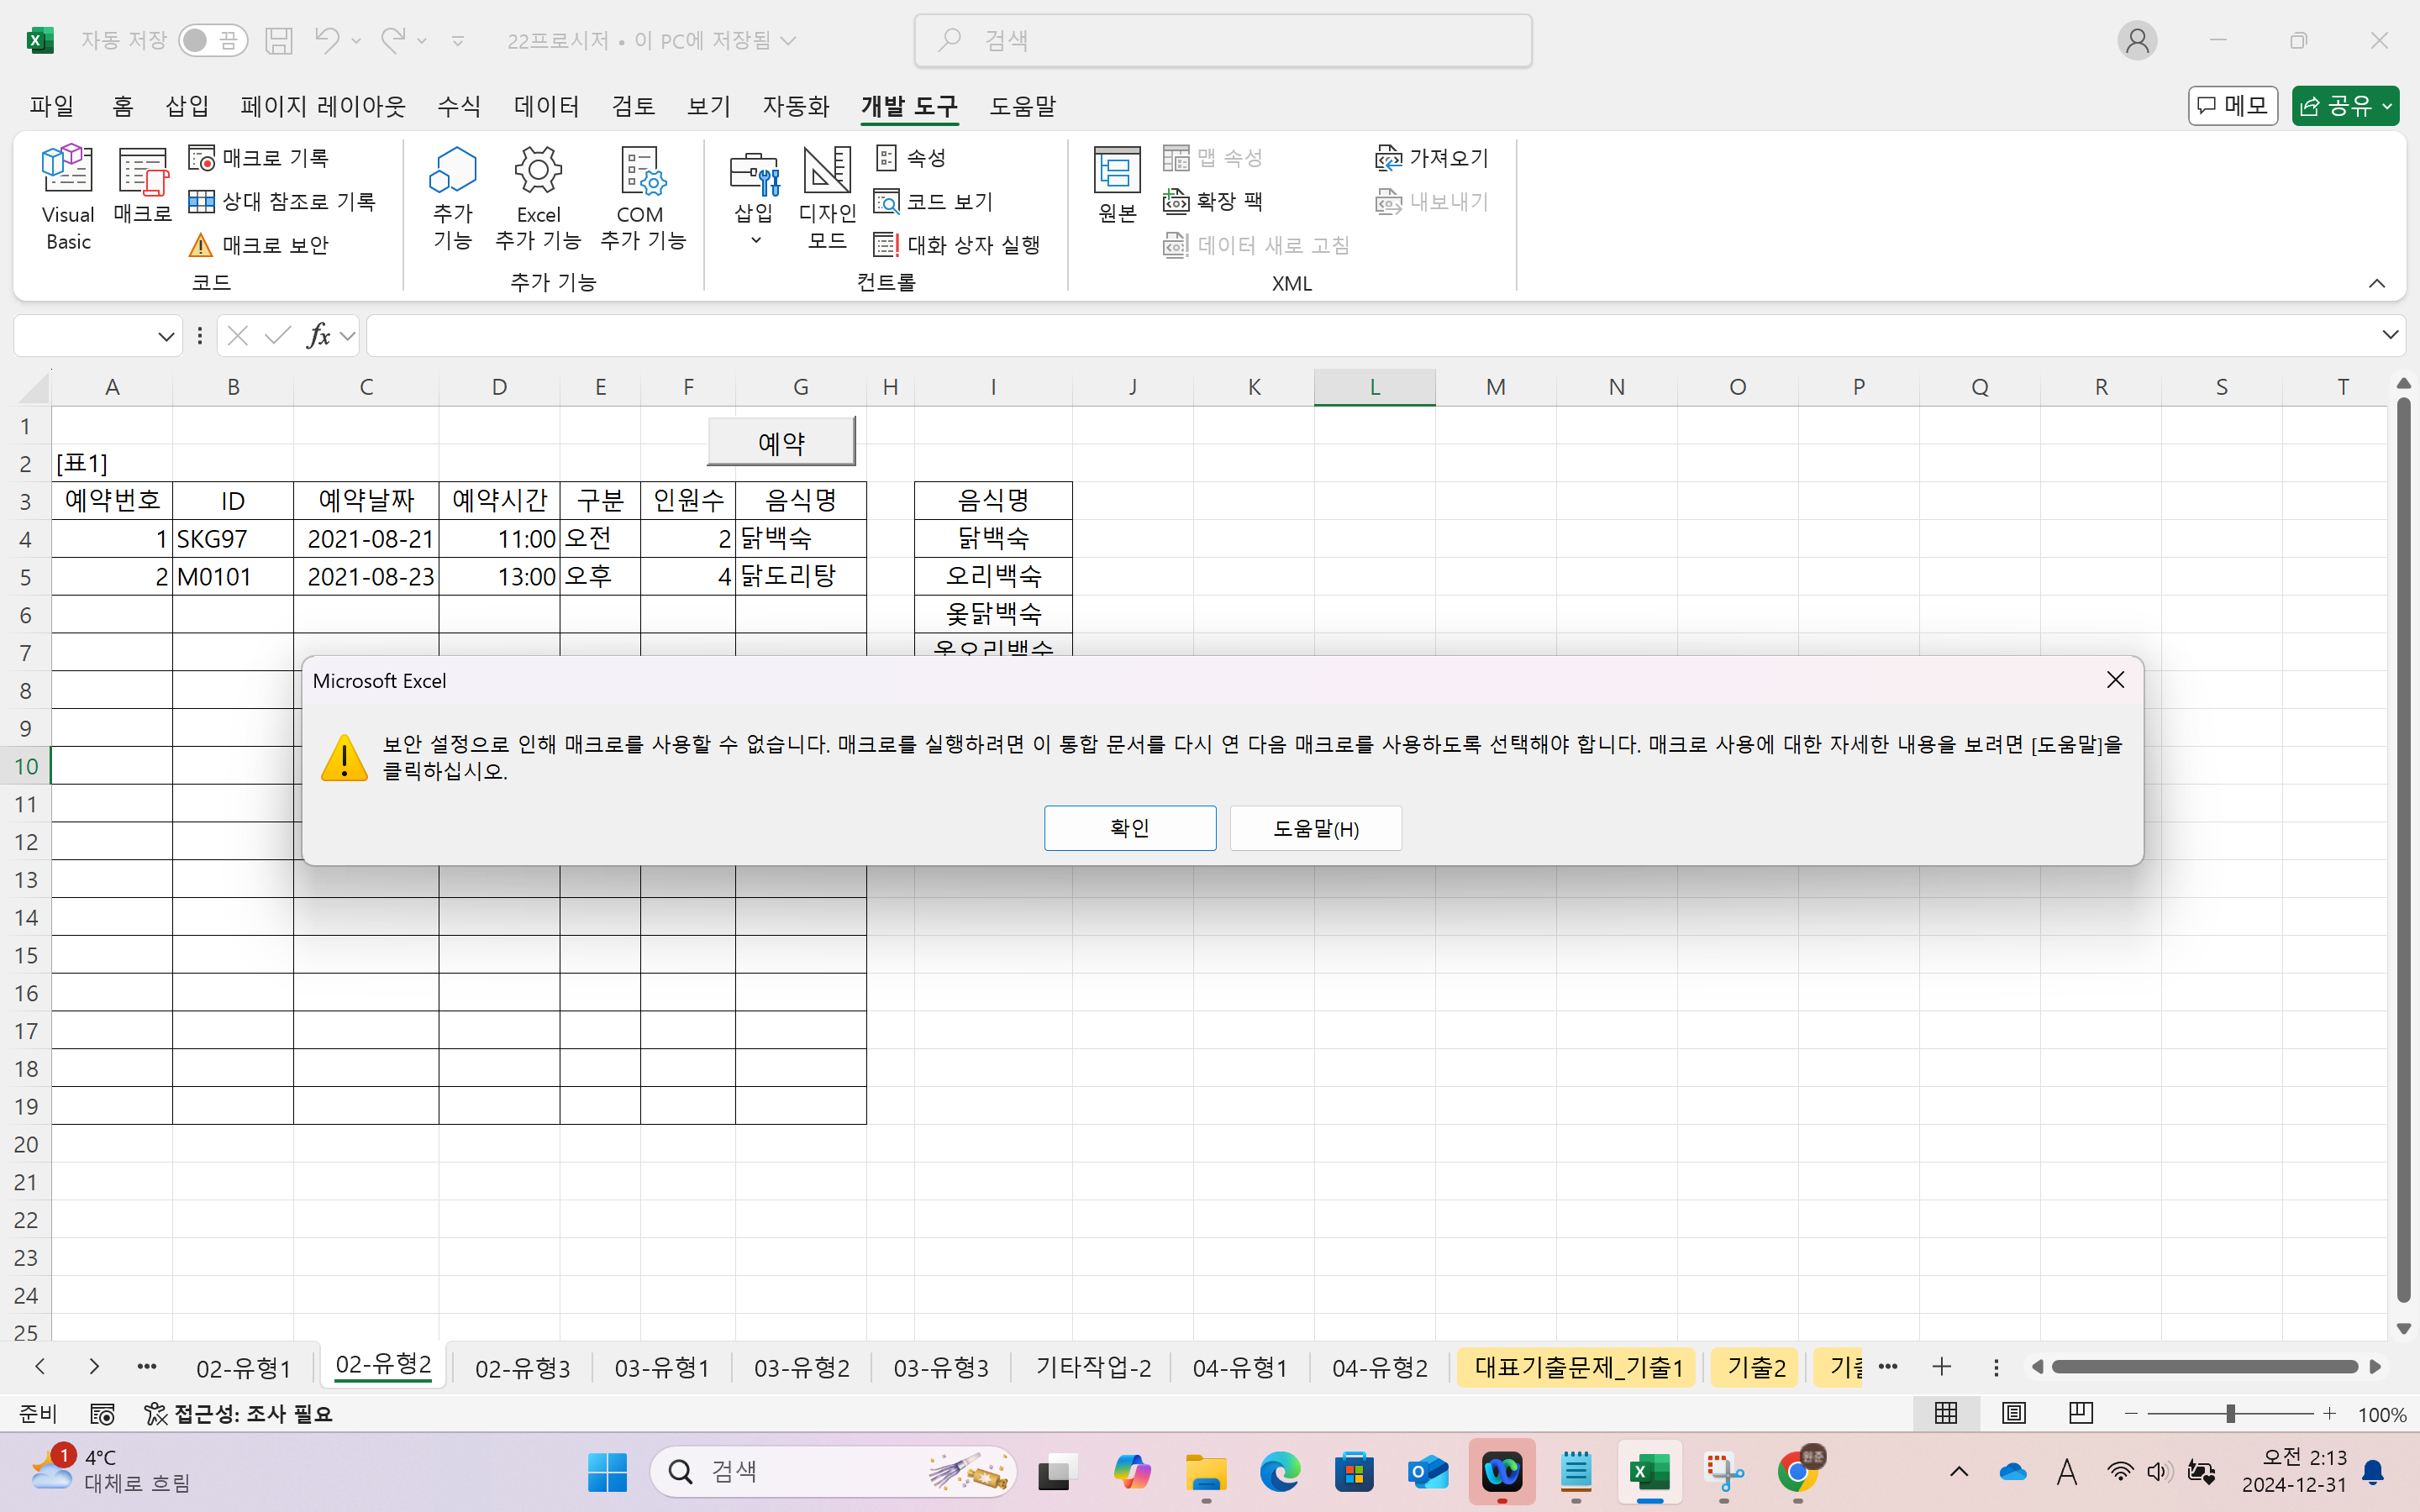Screen dimensions: 2420x1512
Task: Open the Name Box dropdown arrow
Action: coord(166,337)
